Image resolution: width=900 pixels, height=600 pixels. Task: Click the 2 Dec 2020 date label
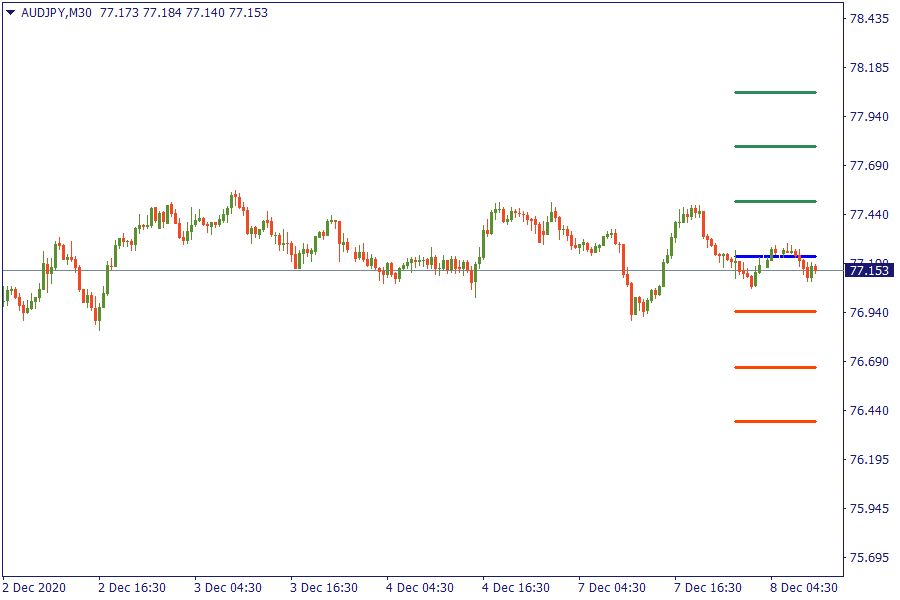34,588
